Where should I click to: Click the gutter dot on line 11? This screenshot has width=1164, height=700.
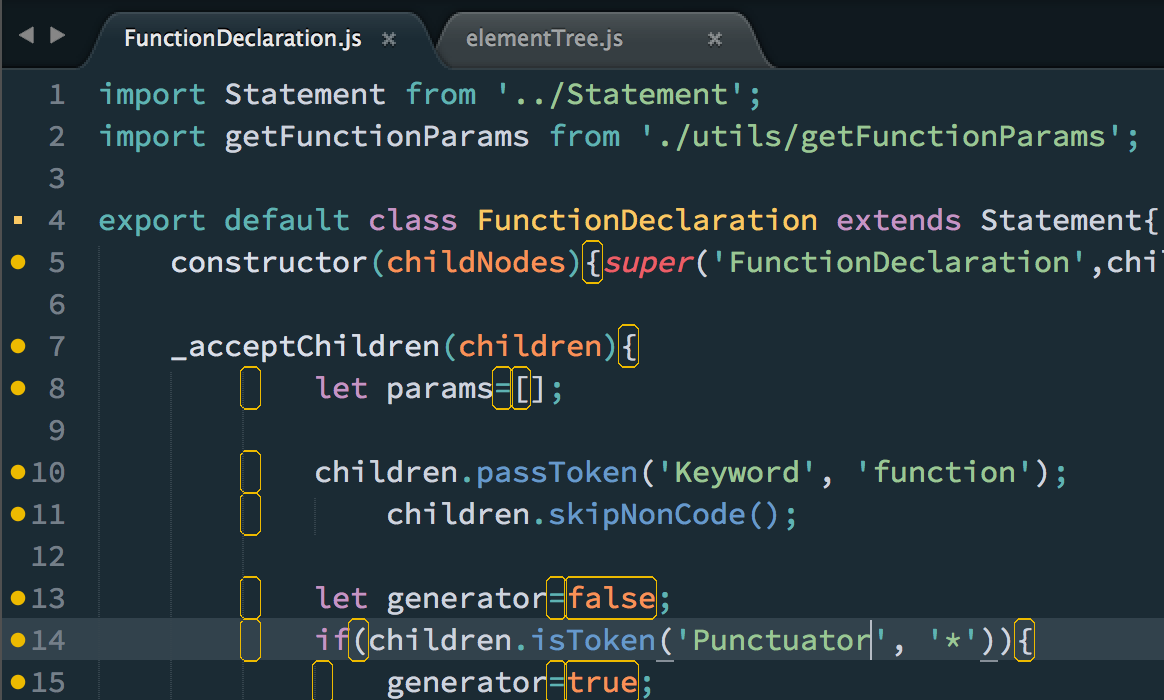point(18,514)
